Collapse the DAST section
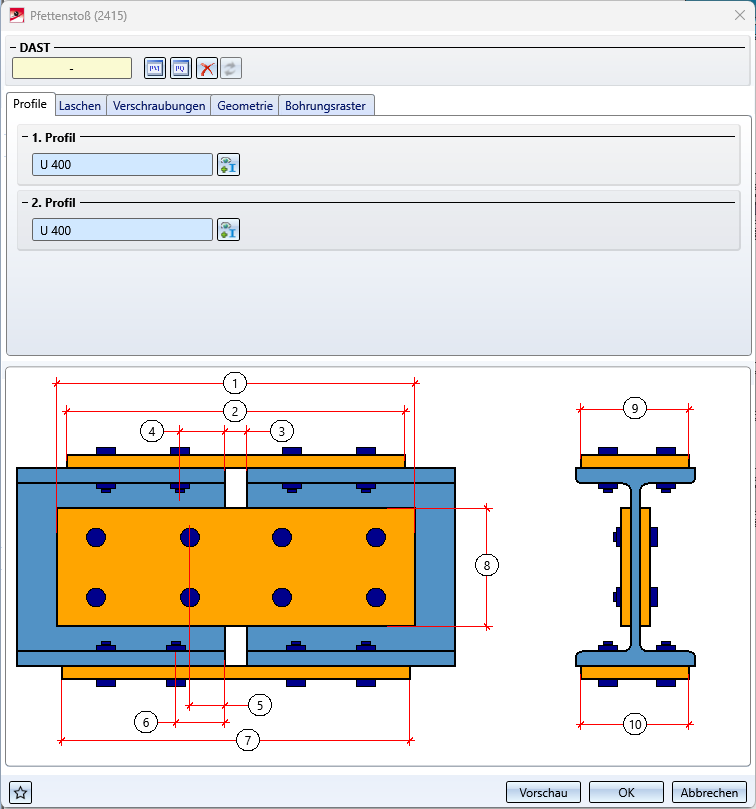The image size is (756, 809). click(13, 47)
